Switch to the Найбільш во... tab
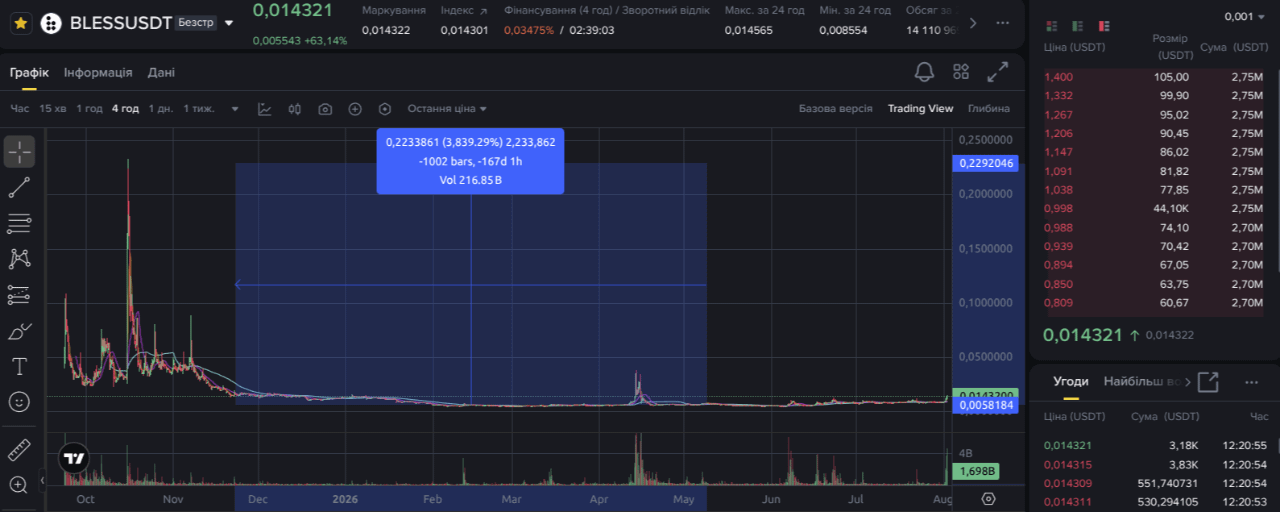Screen dimensions: 1280x512 point(1144,381)
